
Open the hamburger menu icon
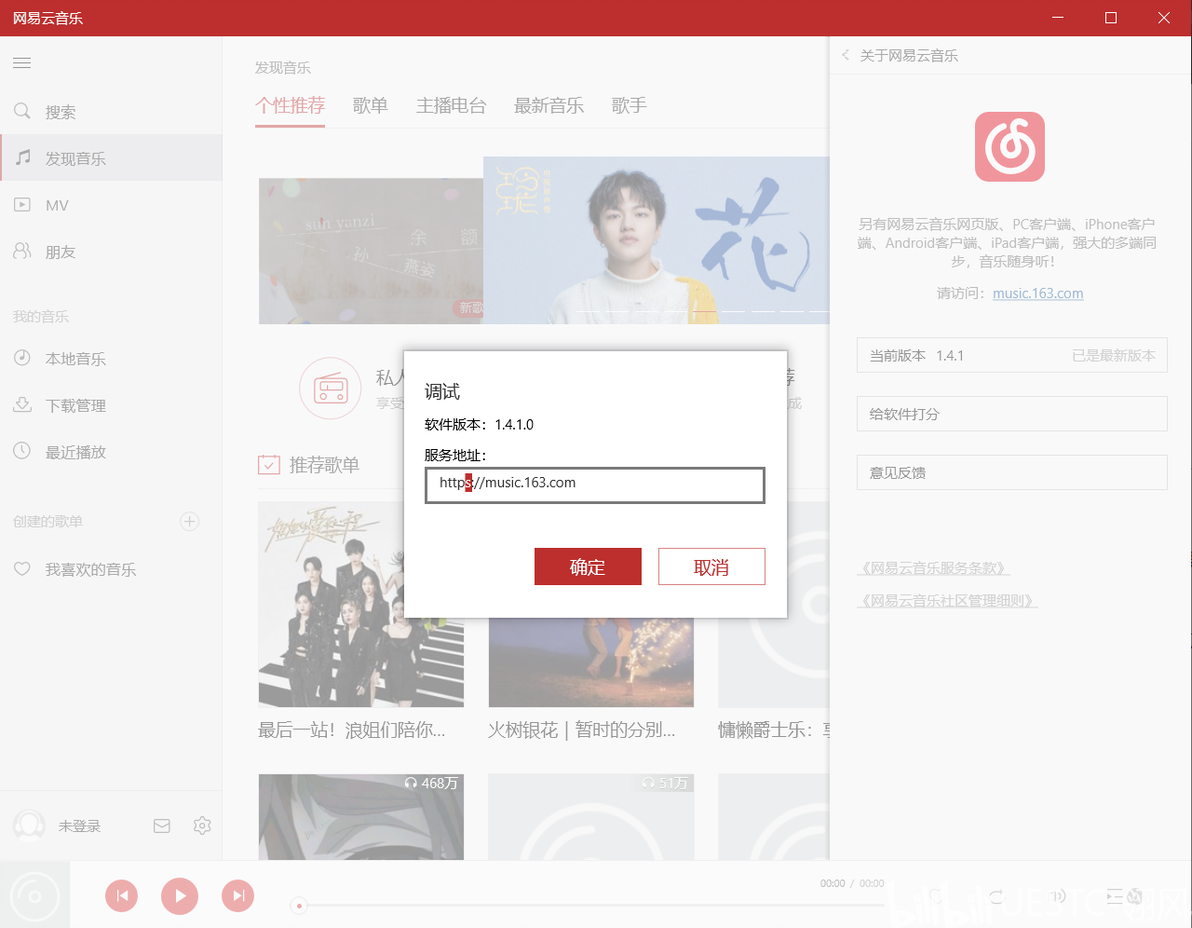tap(22, 63)
